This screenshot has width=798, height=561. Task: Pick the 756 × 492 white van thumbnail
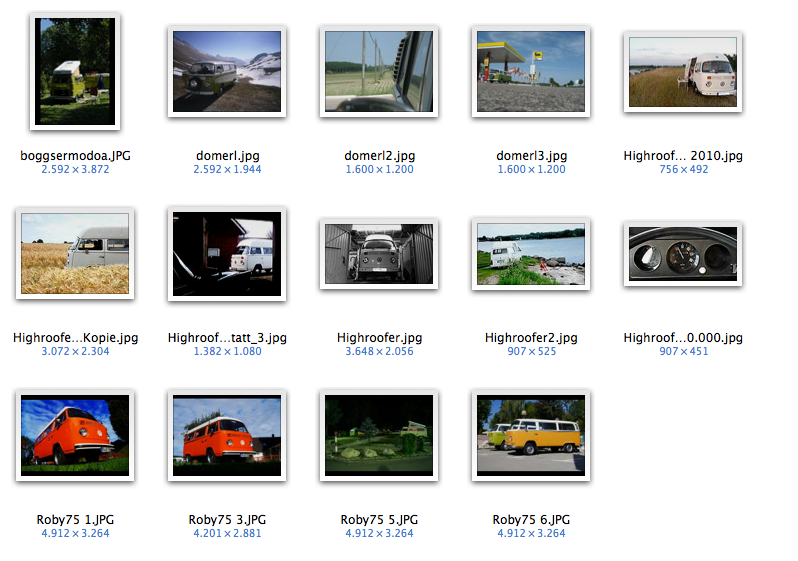[x=683, y=72]
